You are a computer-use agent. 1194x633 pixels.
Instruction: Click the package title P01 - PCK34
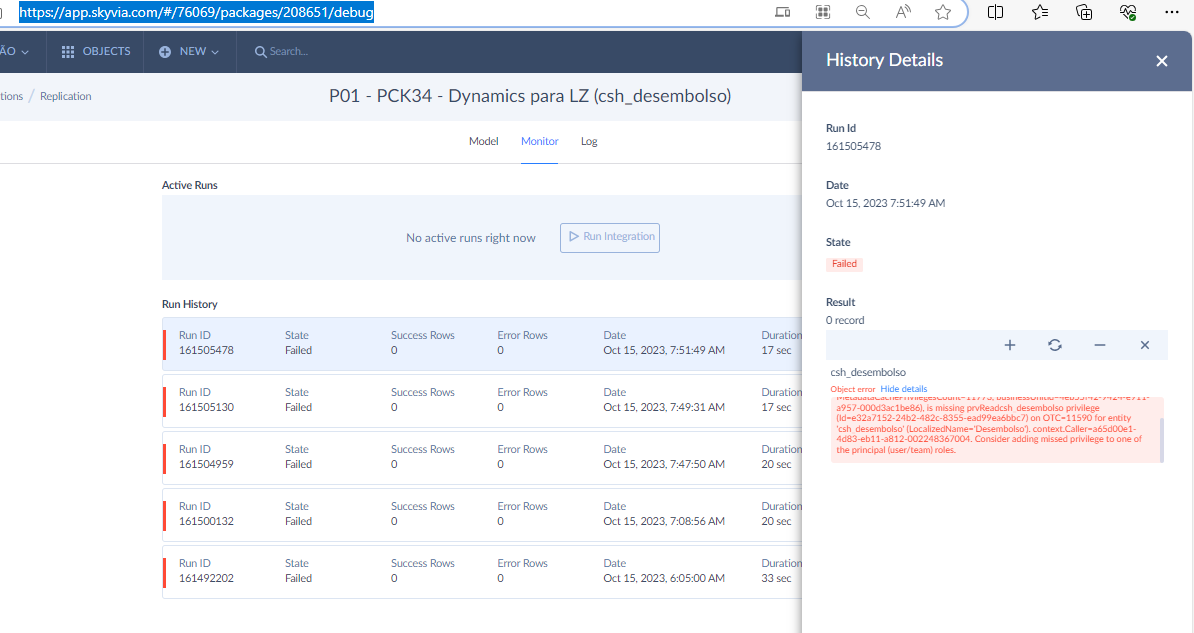tap(530, 96)
